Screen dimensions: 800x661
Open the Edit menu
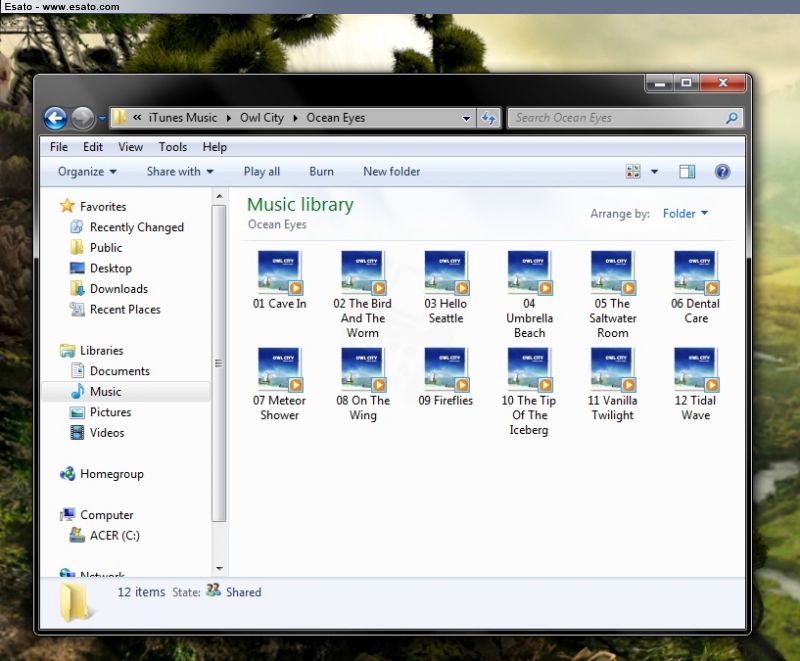(x=93, y=147)
